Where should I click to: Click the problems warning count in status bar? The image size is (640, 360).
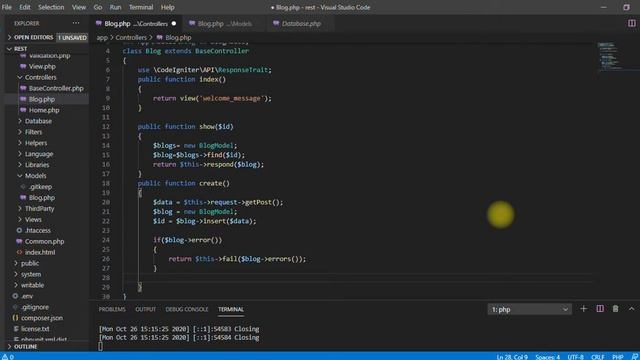8,357
